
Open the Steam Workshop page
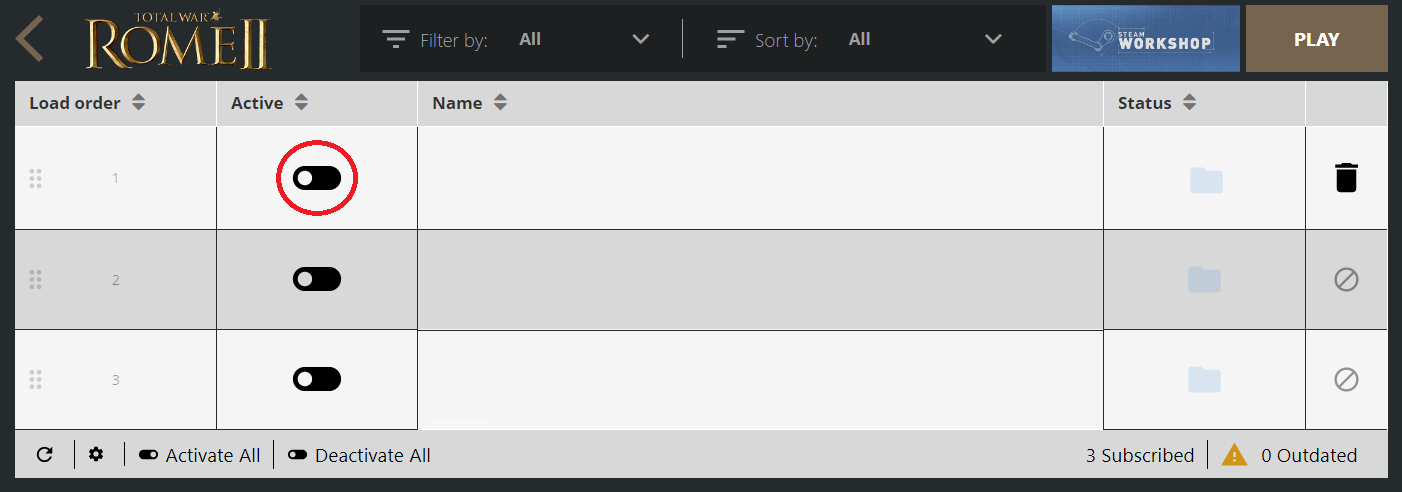pos(1145,39)
